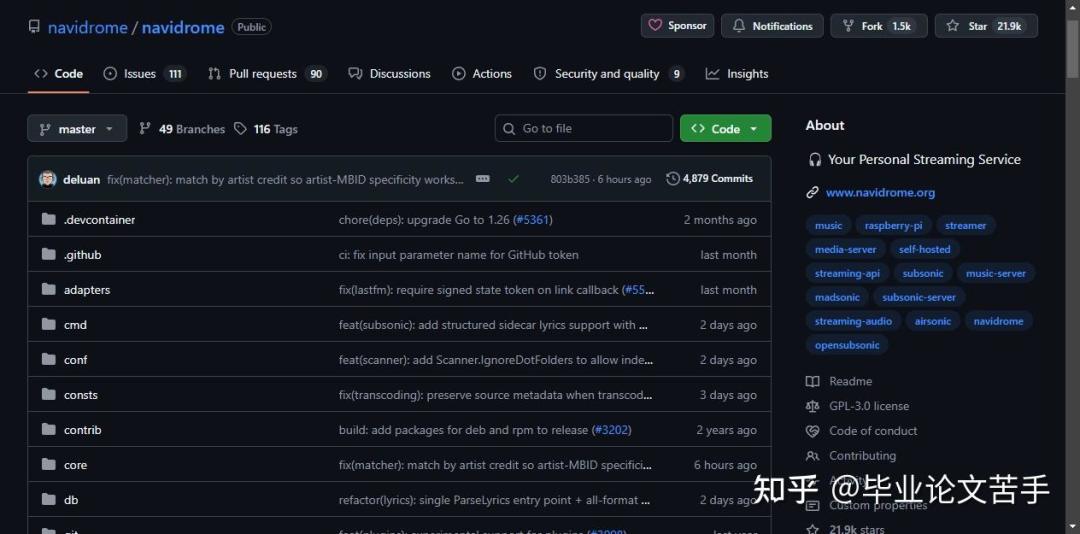
Task: Open the conf folder
Action: coord(76,360)
